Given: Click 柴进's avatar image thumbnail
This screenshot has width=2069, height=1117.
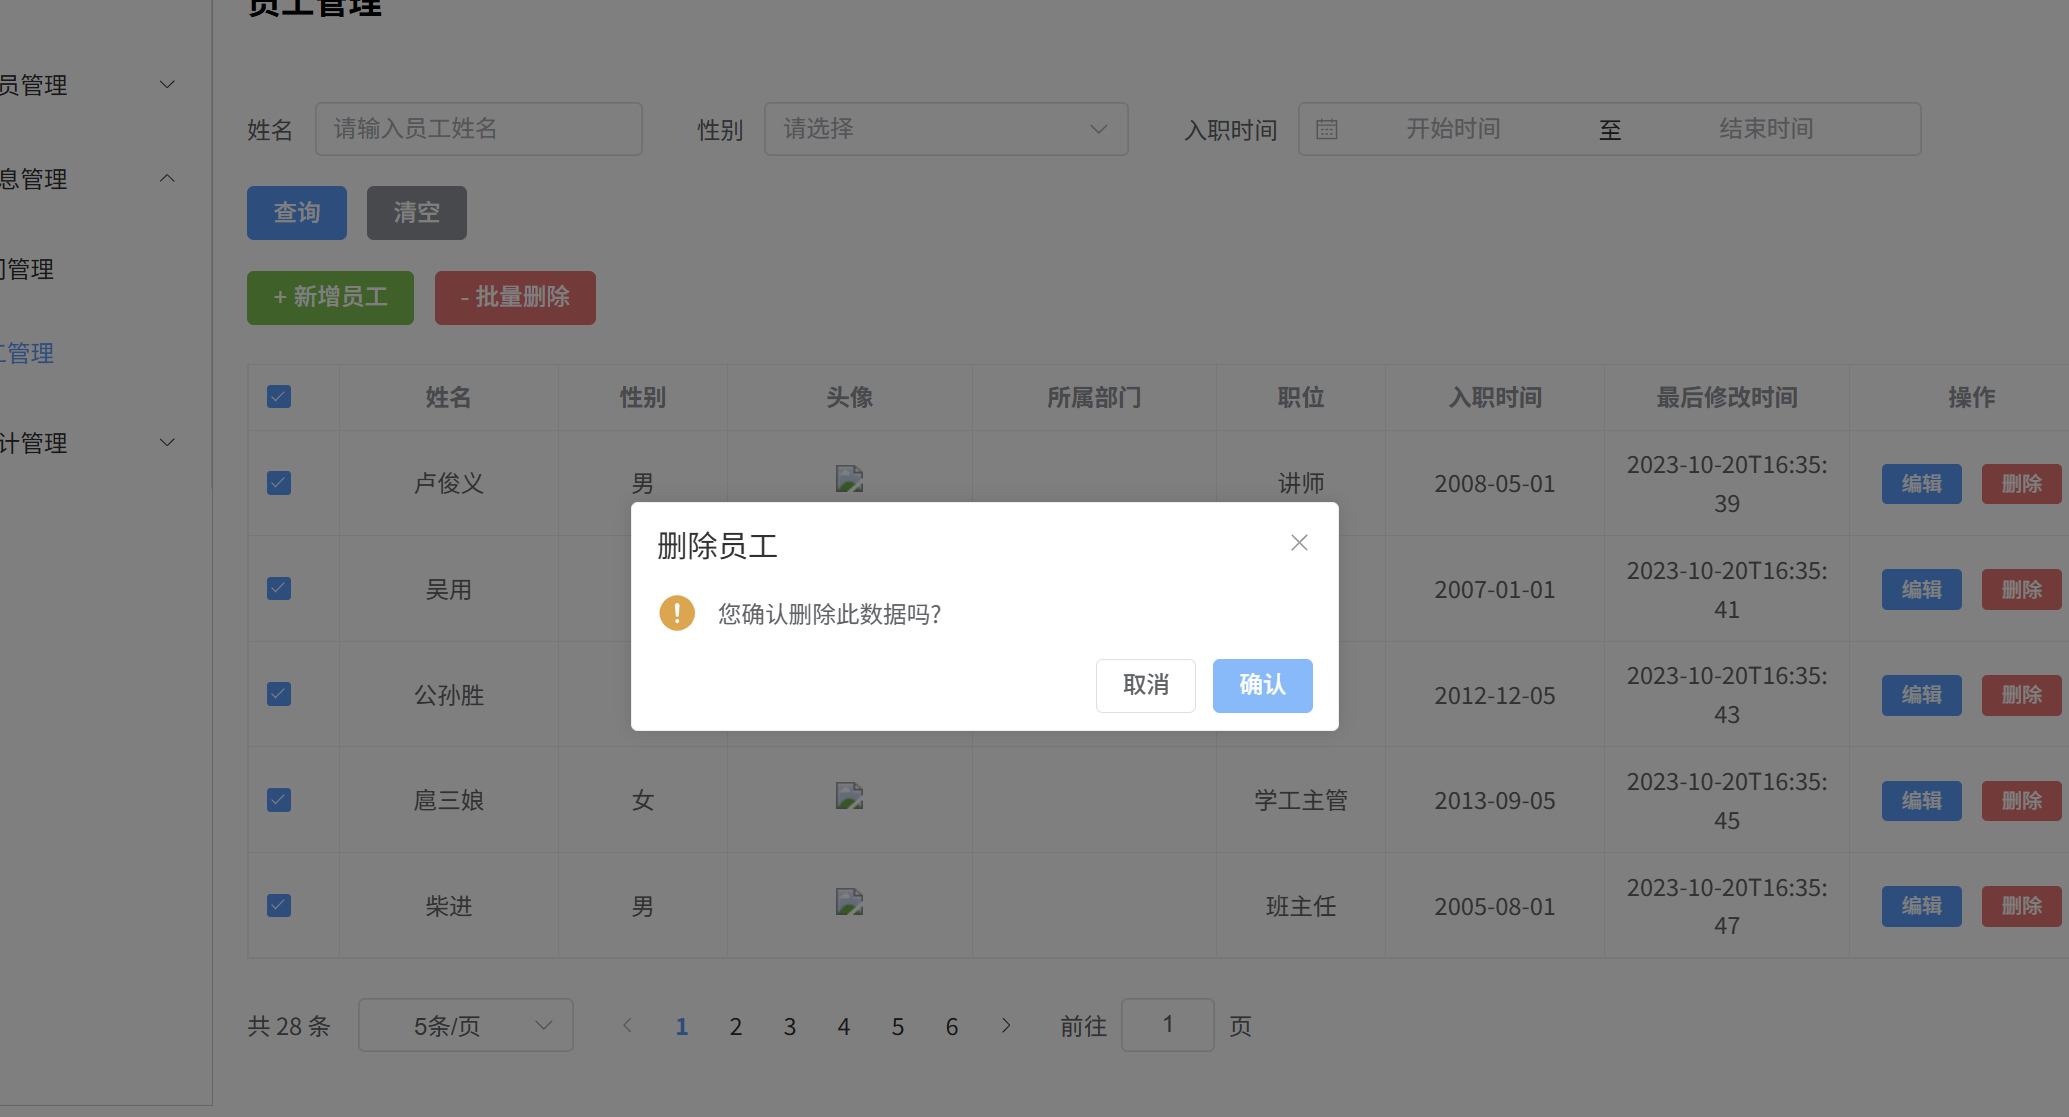Looking at the screenshot, I should 849,903.
